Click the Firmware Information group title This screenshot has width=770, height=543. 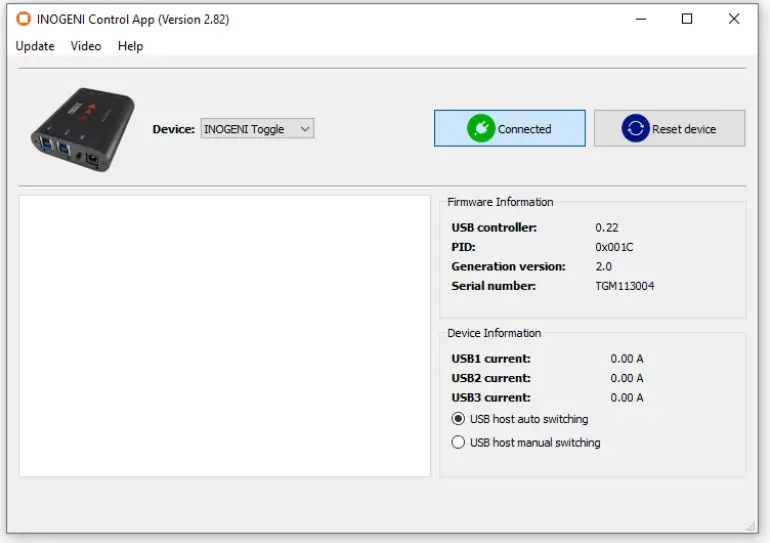pyautogui.click(x=500, y=202)
